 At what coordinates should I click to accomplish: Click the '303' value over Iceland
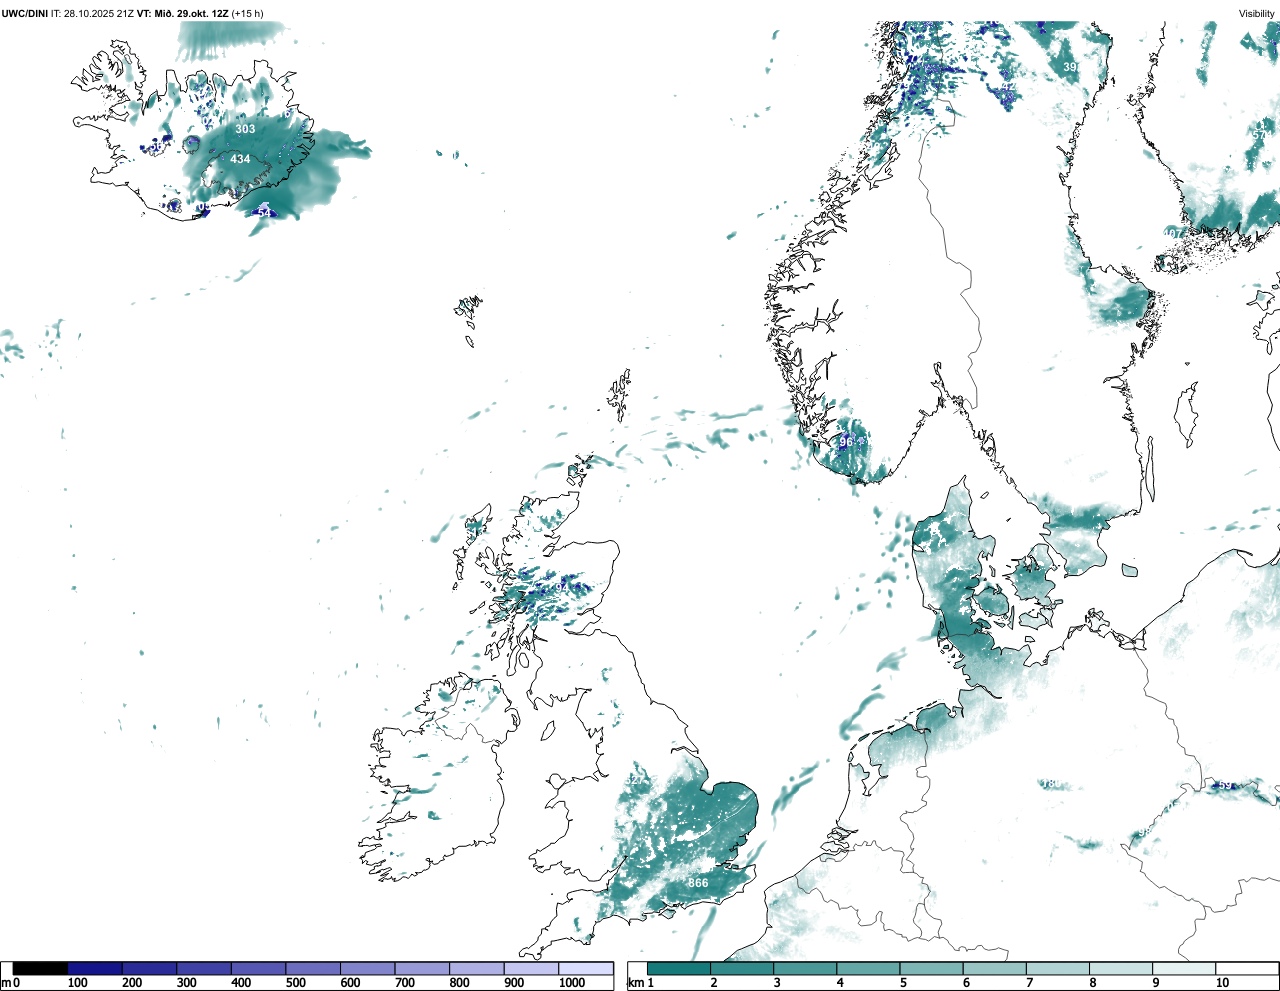[x=245, y=129]
